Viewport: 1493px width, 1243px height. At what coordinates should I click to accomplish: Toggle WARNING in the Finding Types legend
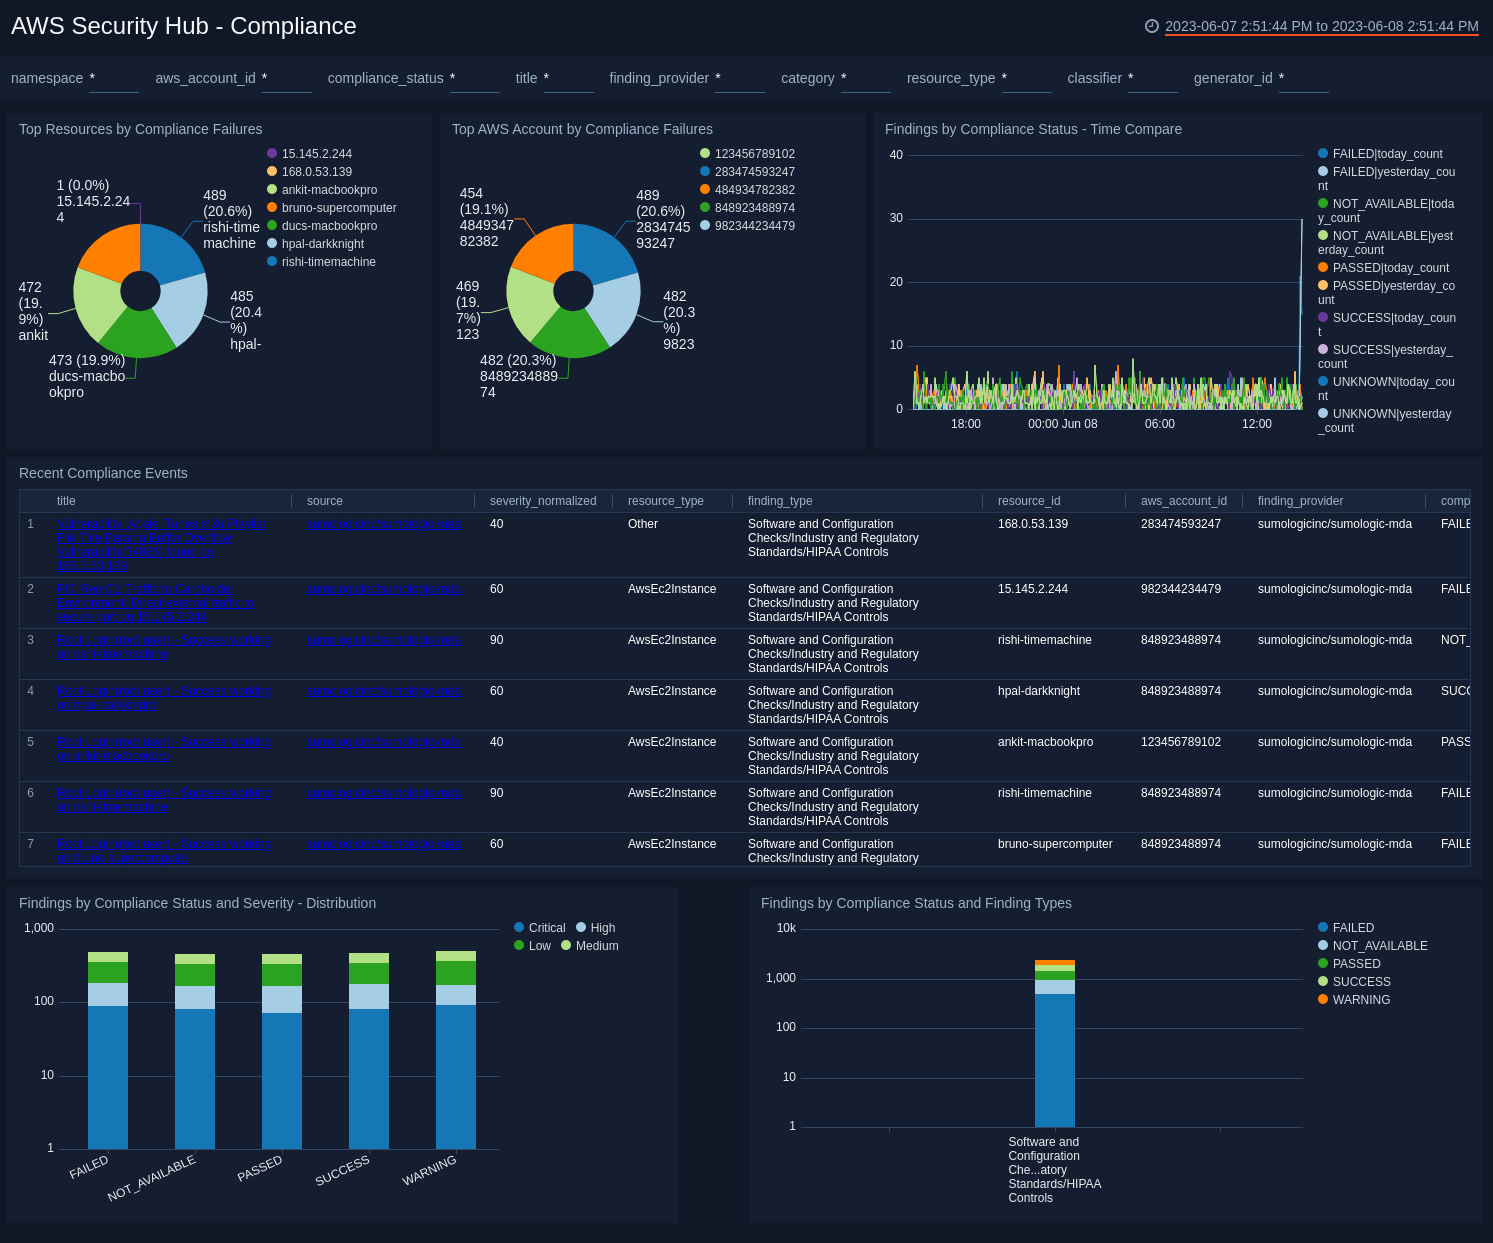1354,1000
